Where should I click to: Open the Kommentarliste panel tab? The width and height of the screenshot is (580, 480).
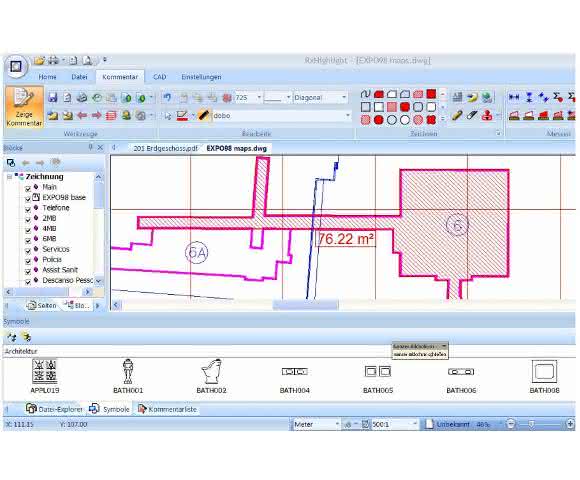[168, 409]
